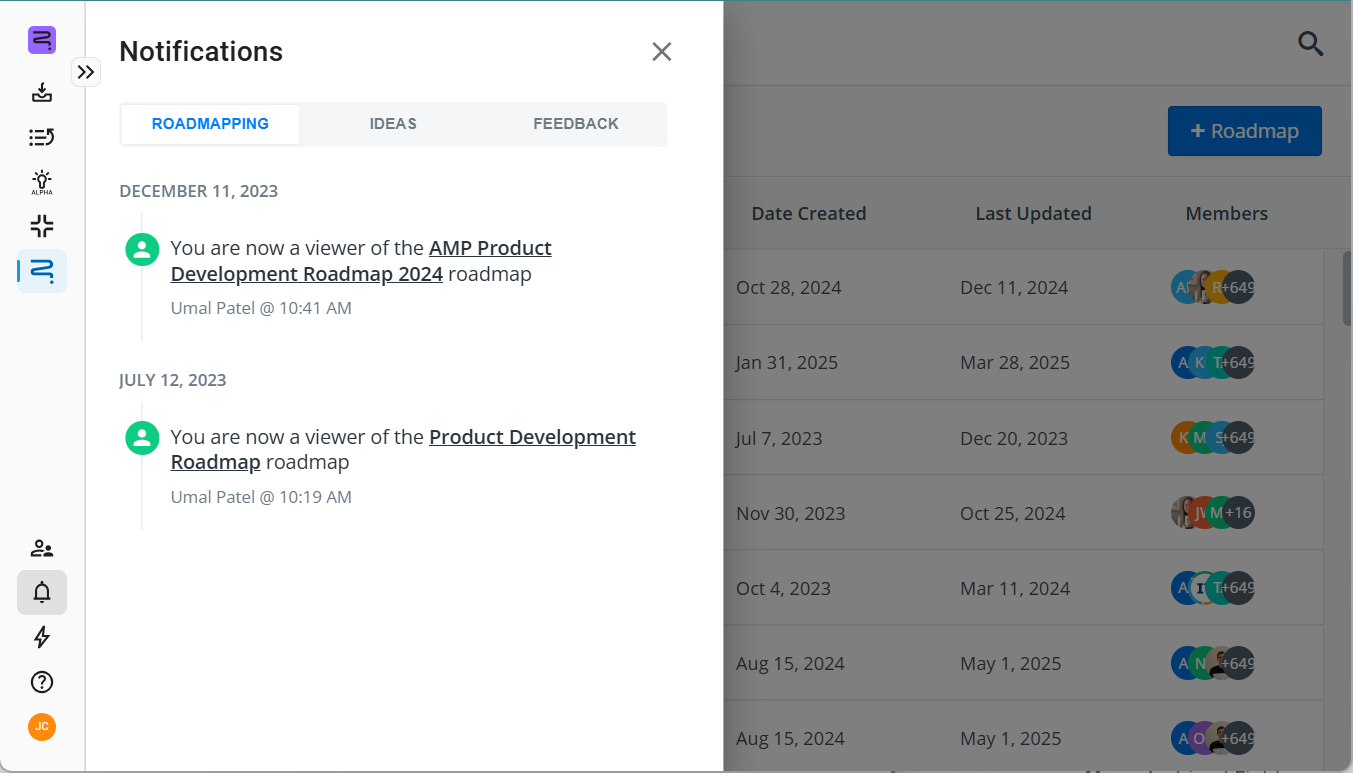This screenshot has height=773, width=1353.
Task: Open the JC user profile avatar
Action: pos(42,727)
